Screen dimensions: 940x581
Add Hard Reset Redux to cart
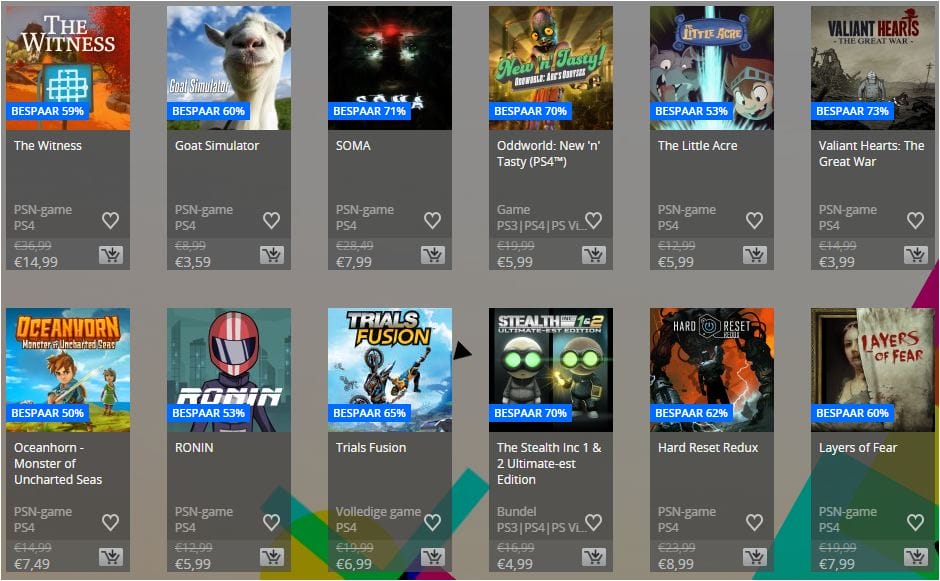point(755,557)
